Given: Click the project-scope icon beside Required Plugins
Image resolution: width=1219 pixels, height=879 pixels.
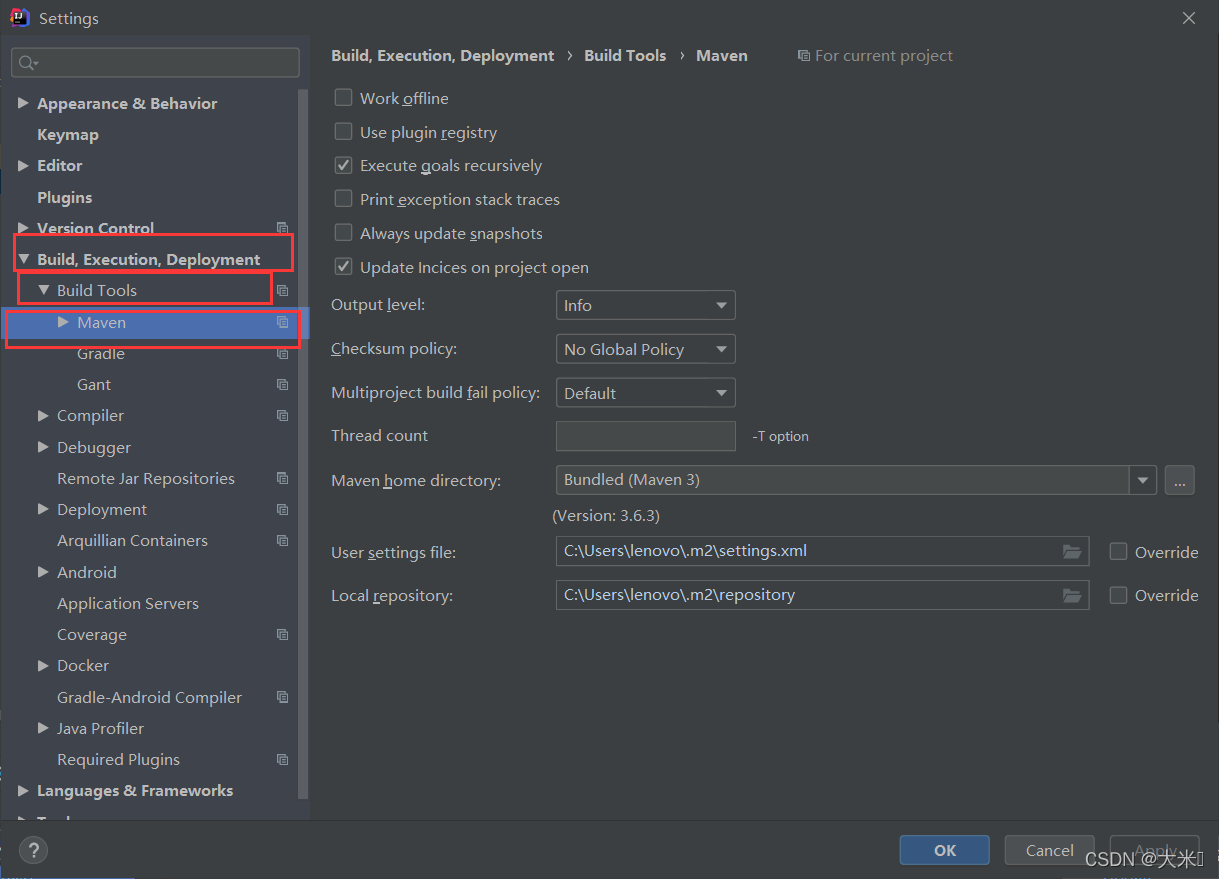Looking at the screenshot, I should pos(283,759).
